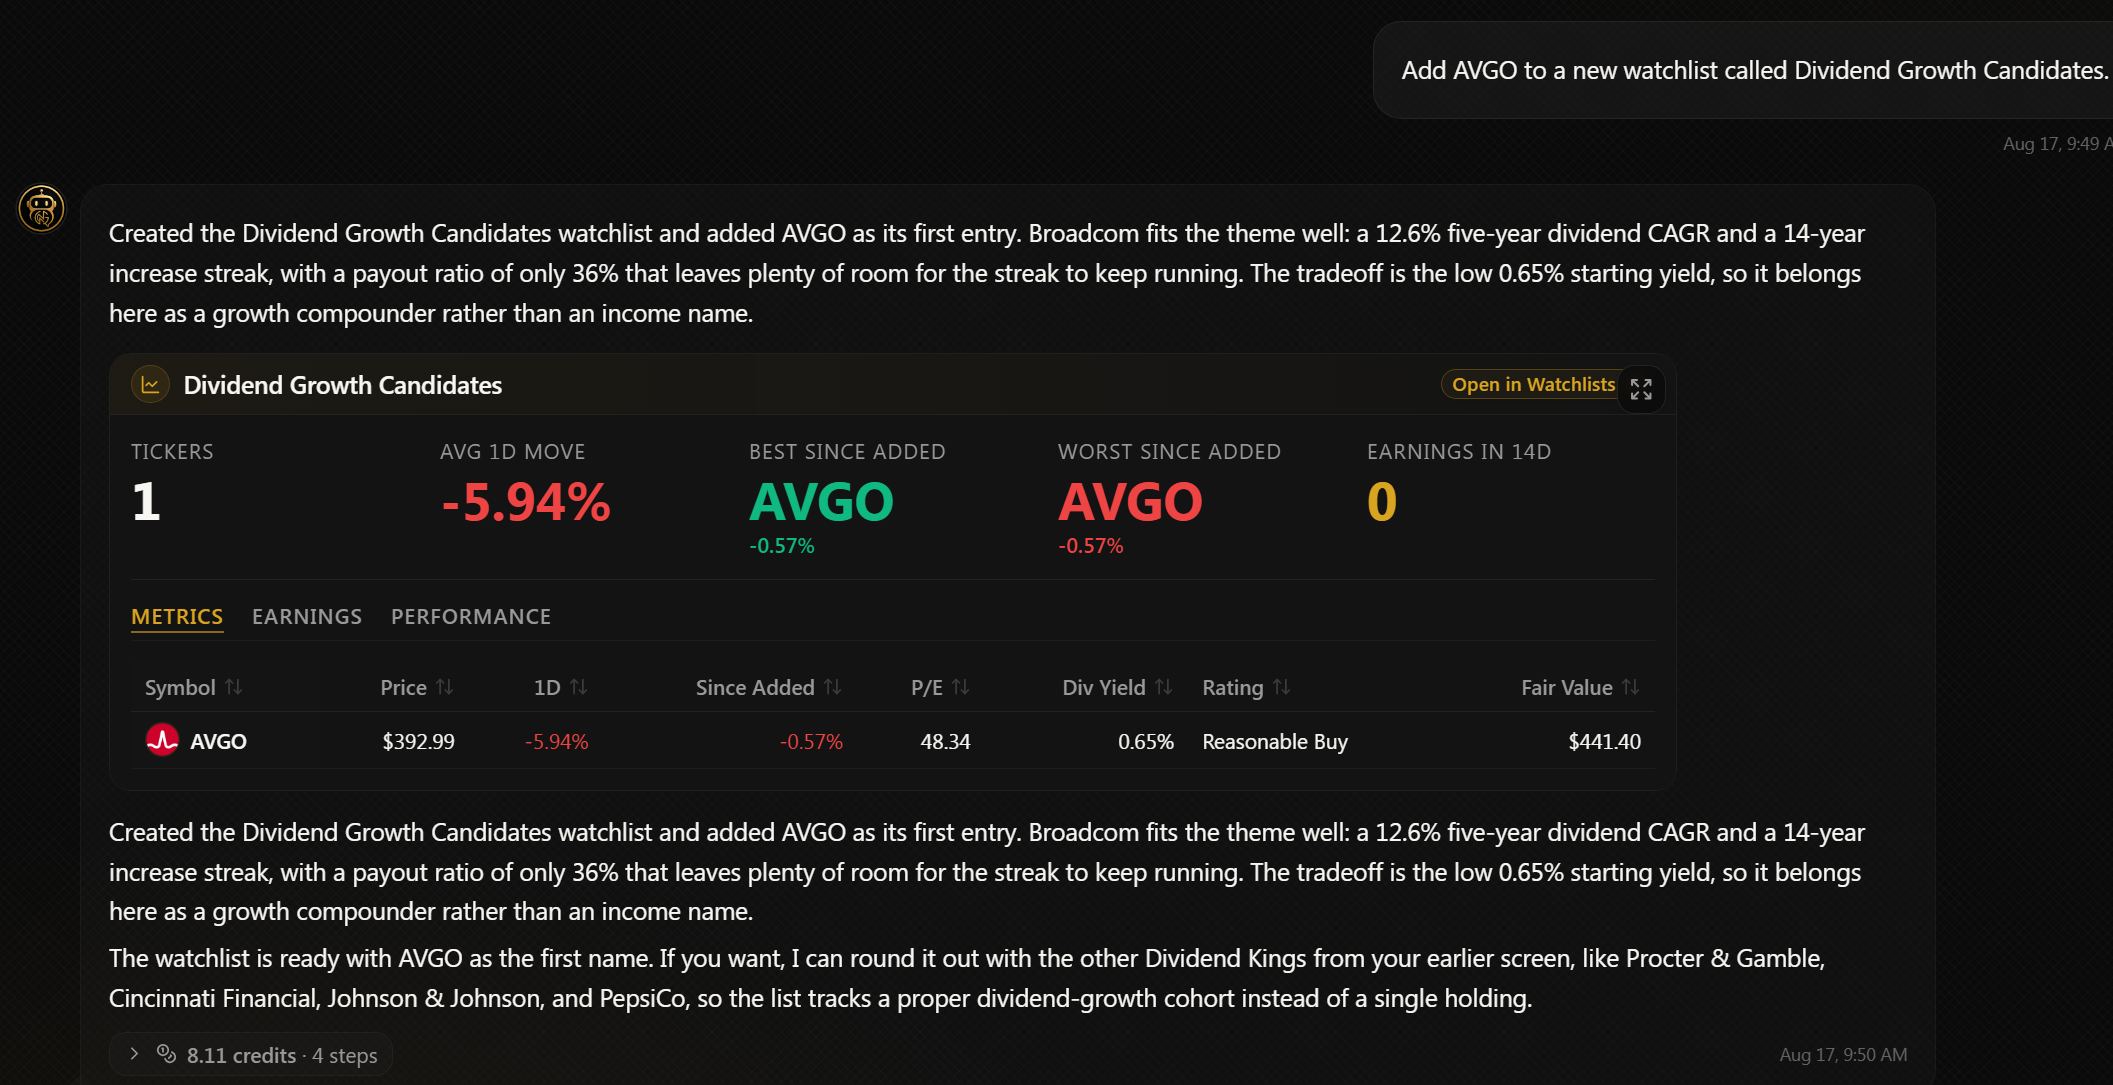Click the robot assistant avatar icon

[41, 209]
